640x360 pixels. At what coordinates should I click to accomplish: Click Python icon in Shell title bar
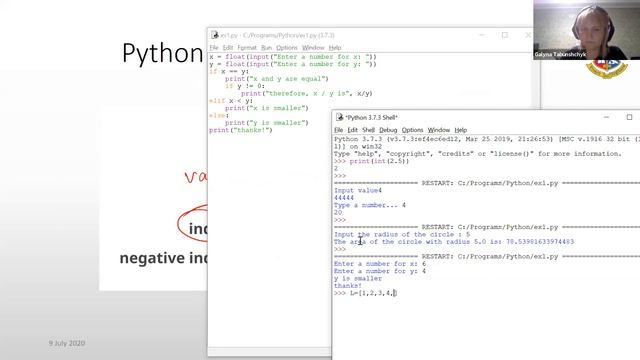[339, 117]
